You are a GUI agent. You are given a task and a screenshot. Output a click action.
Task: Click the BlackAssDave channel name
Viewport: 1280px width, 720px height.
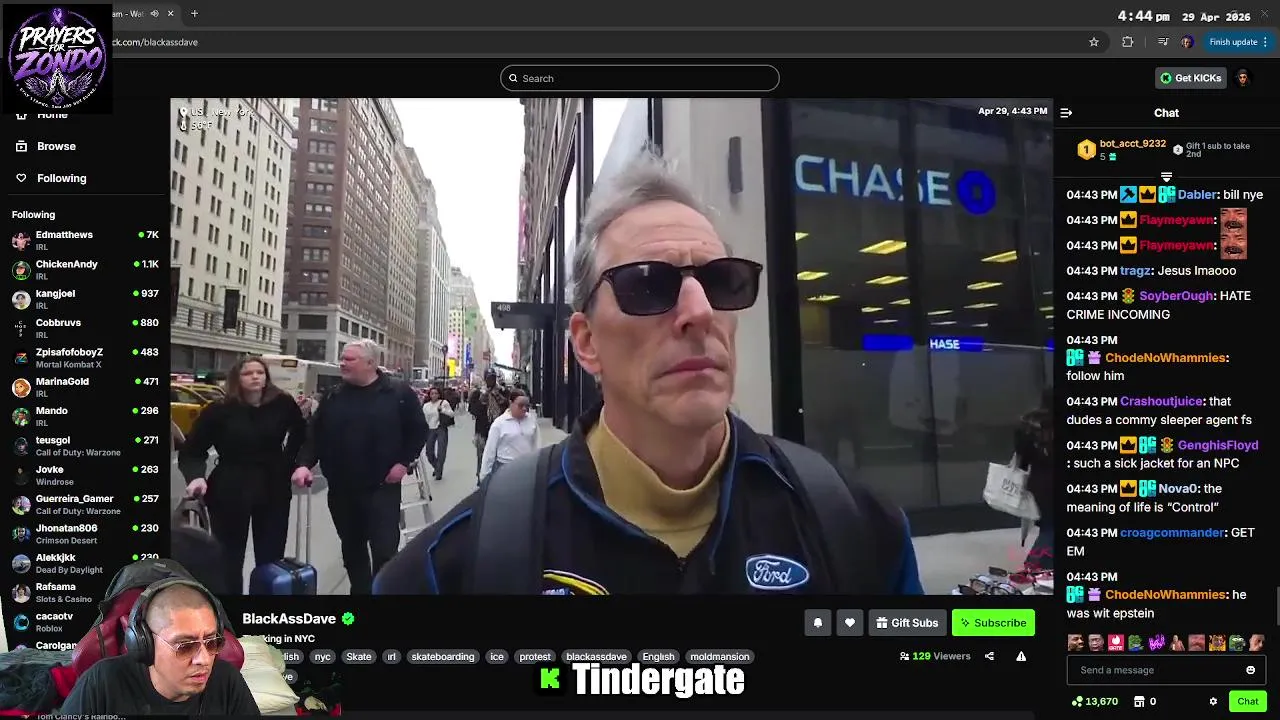click(289, 619)
